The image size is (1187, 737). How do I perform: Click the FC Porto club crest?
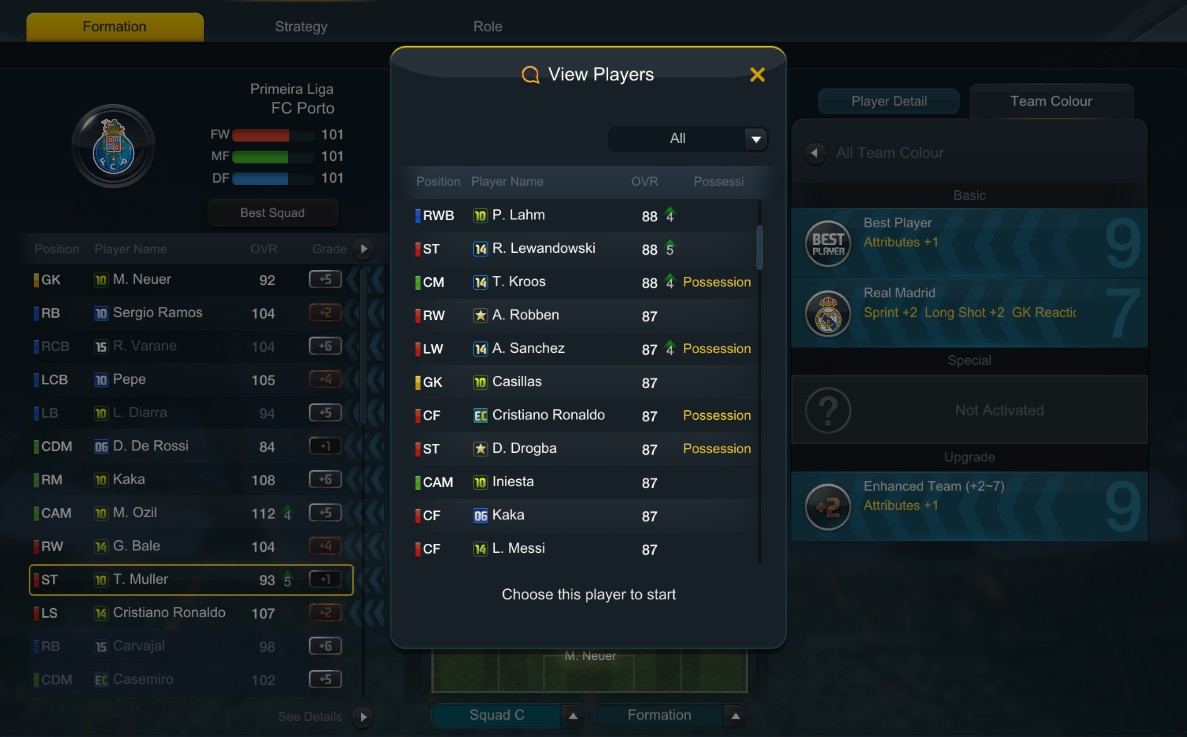tap(114, 146)
